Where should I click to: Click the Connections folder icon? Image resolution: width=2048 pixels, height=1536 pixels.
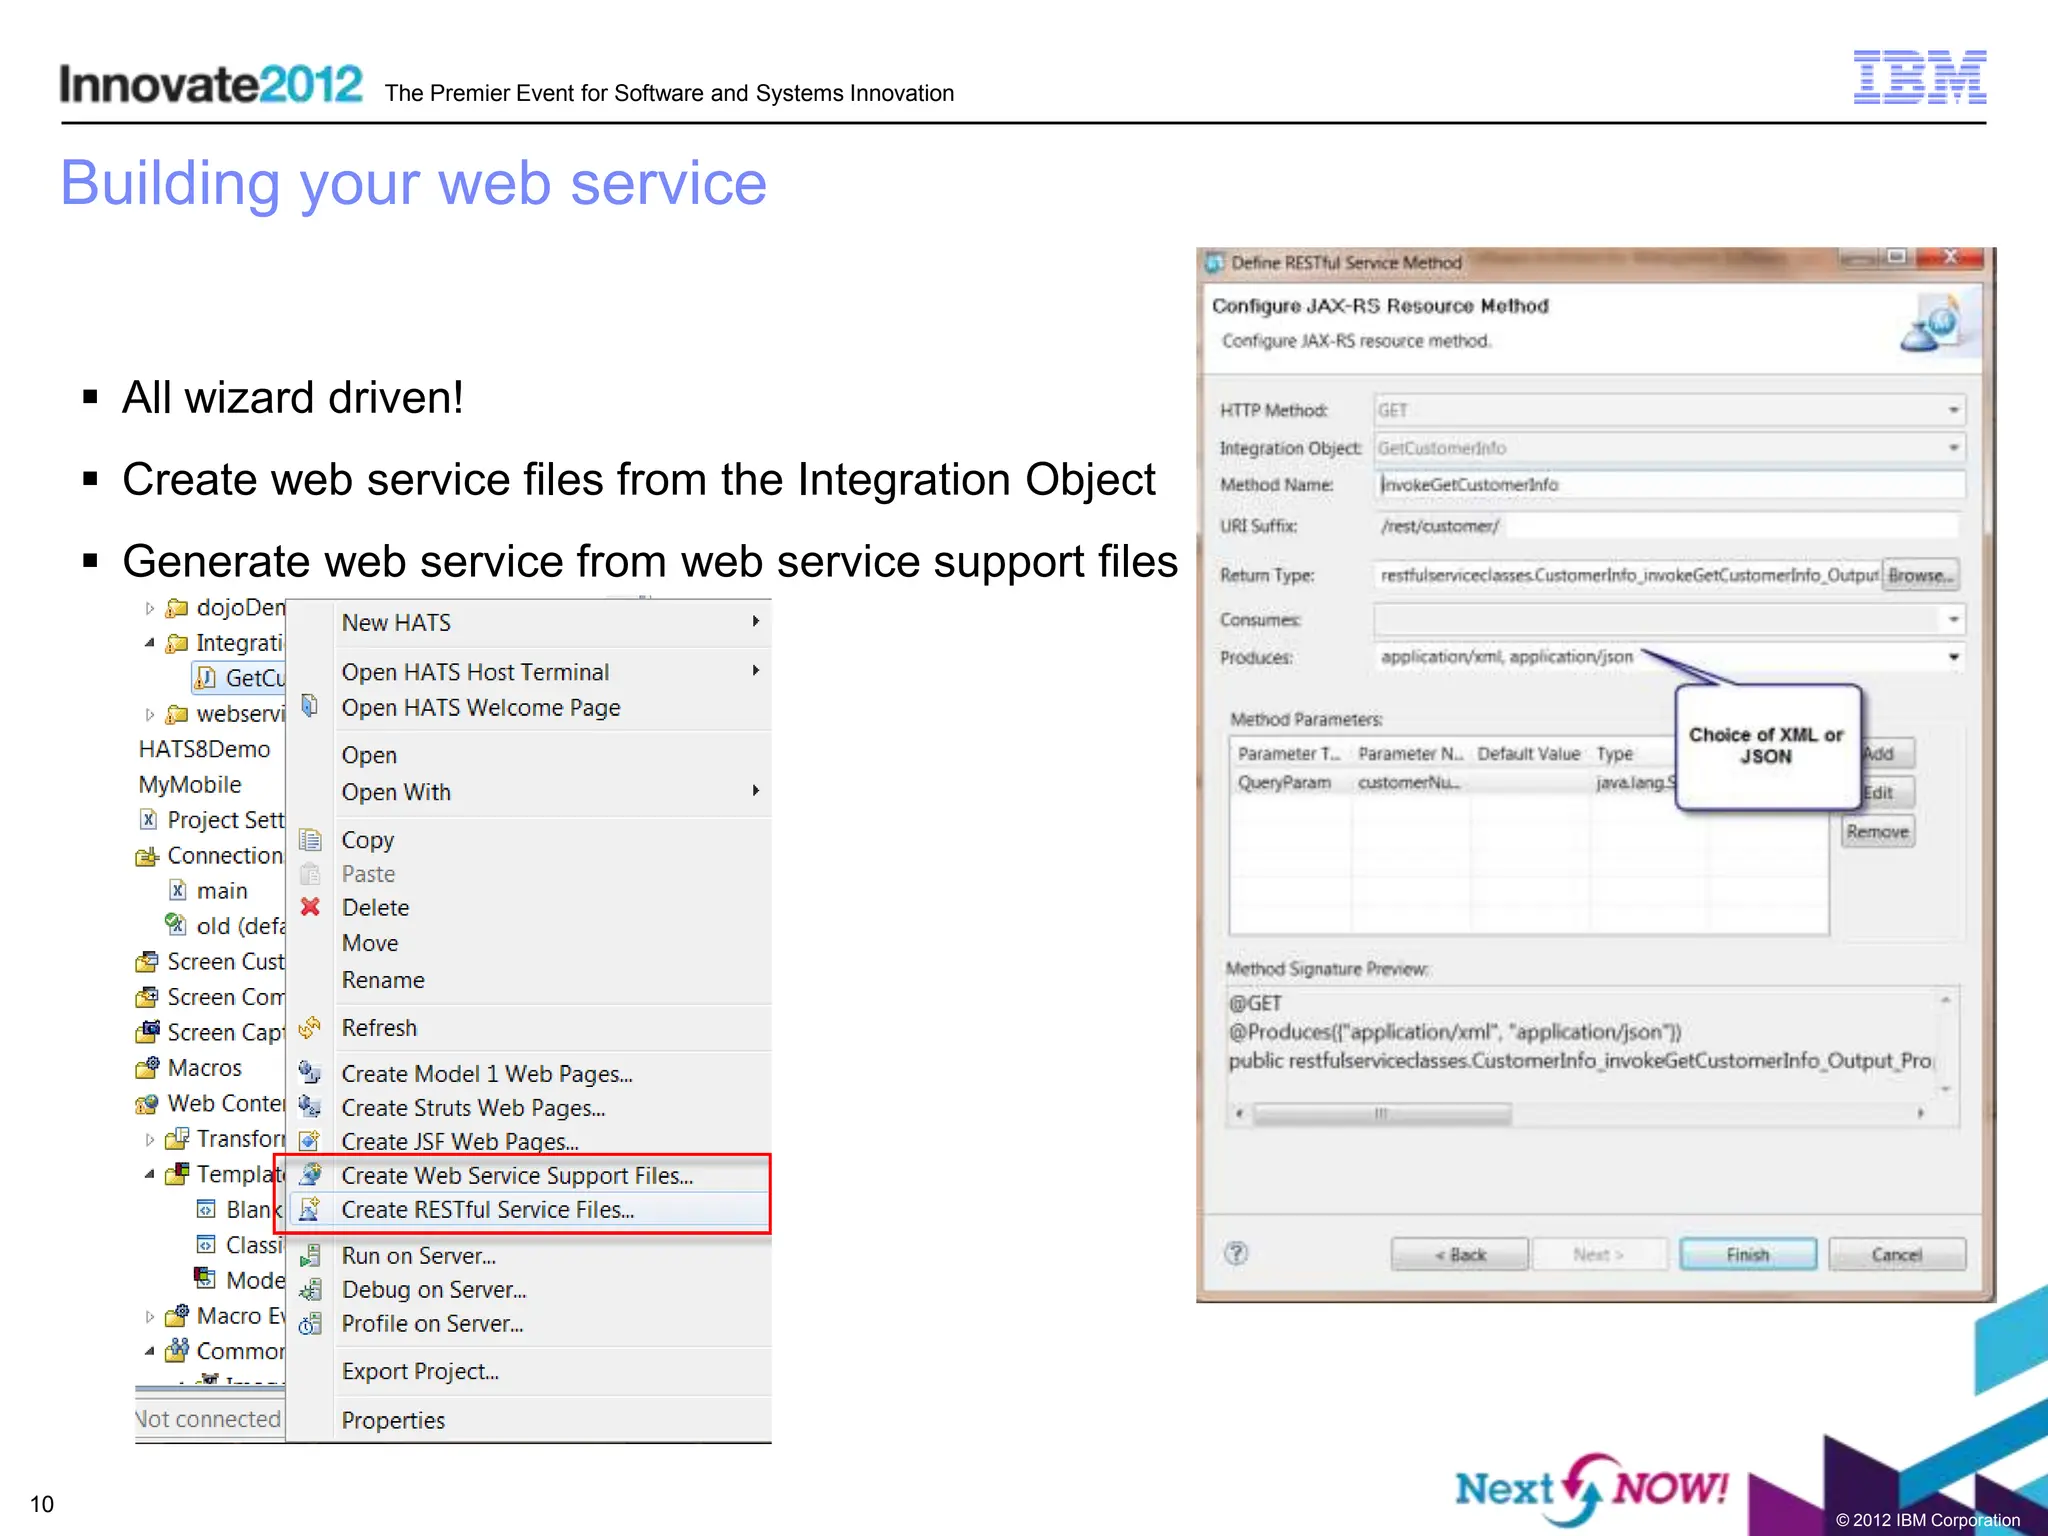pos(147,856)
